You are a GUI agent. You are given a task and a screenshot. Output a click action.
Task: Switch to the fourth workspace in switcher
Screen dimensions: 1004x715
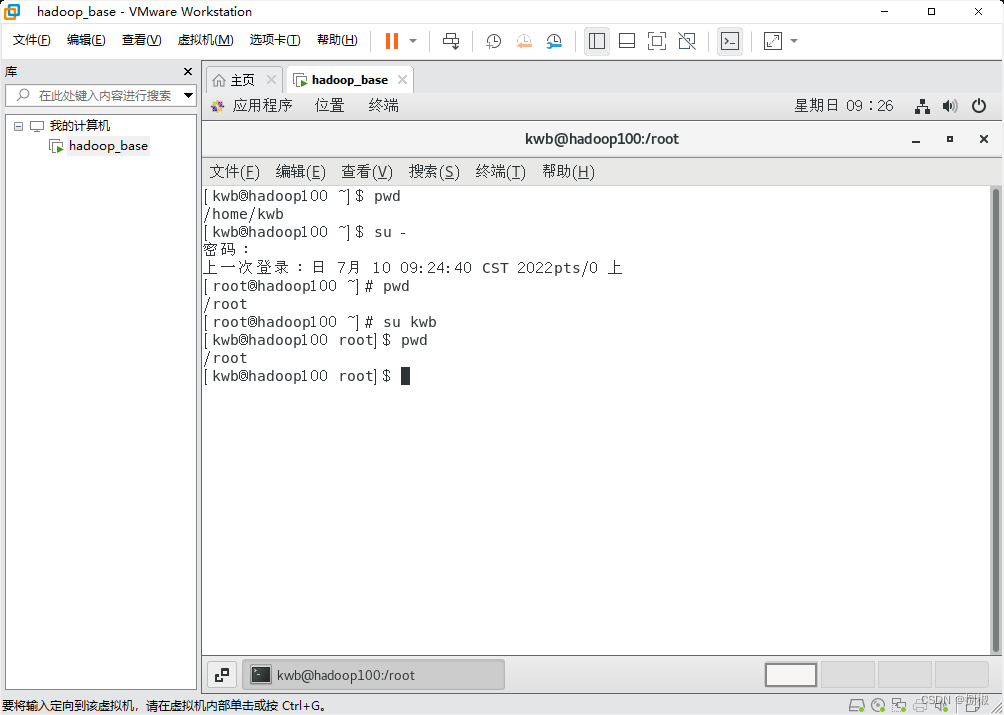(961, 675)
